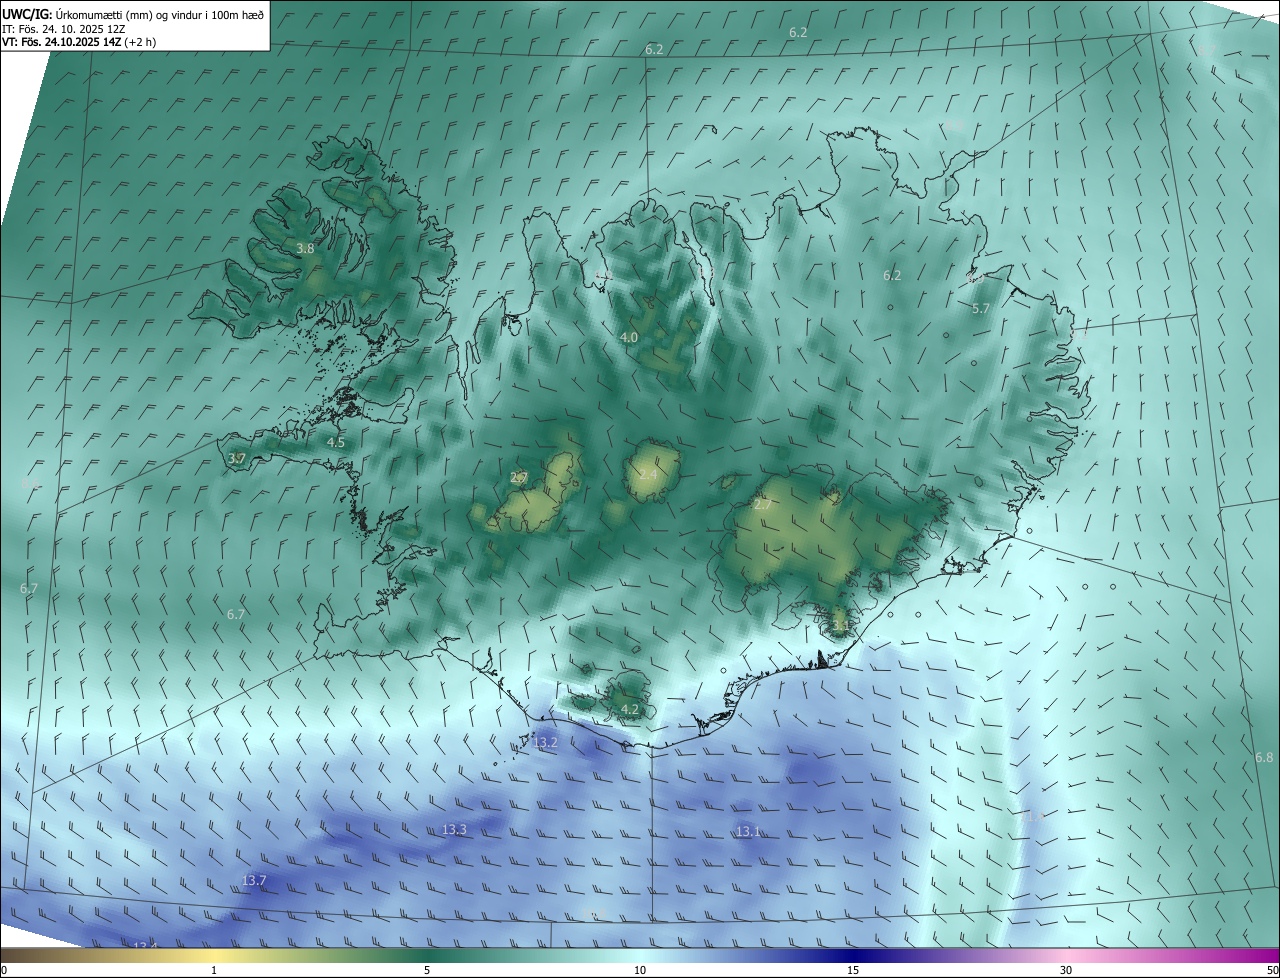This screenshot has height=978, width=1280.
Task: Click the 13.3 value label over the sea
Action: tap(455, 830)
